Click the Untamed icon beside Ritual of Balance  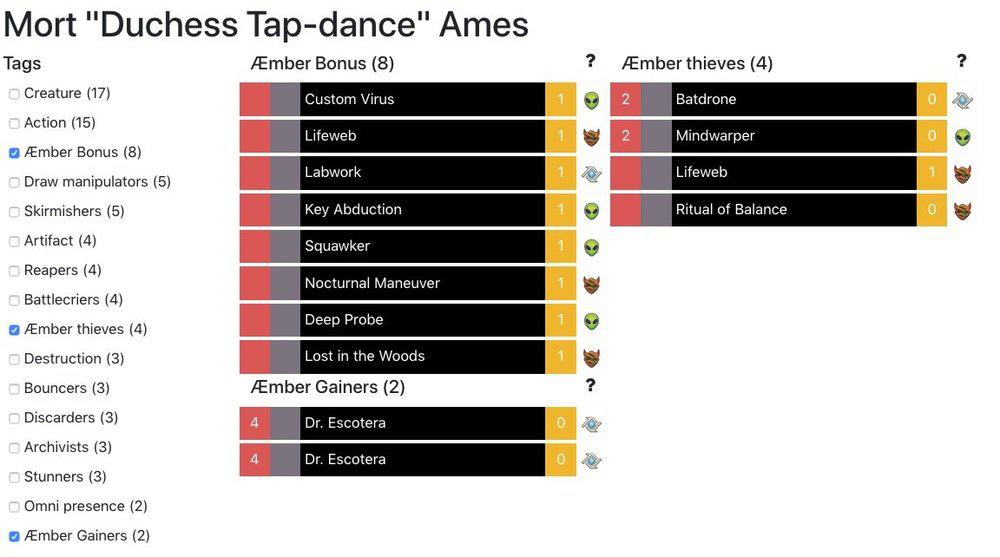click(x=962, y=210)
